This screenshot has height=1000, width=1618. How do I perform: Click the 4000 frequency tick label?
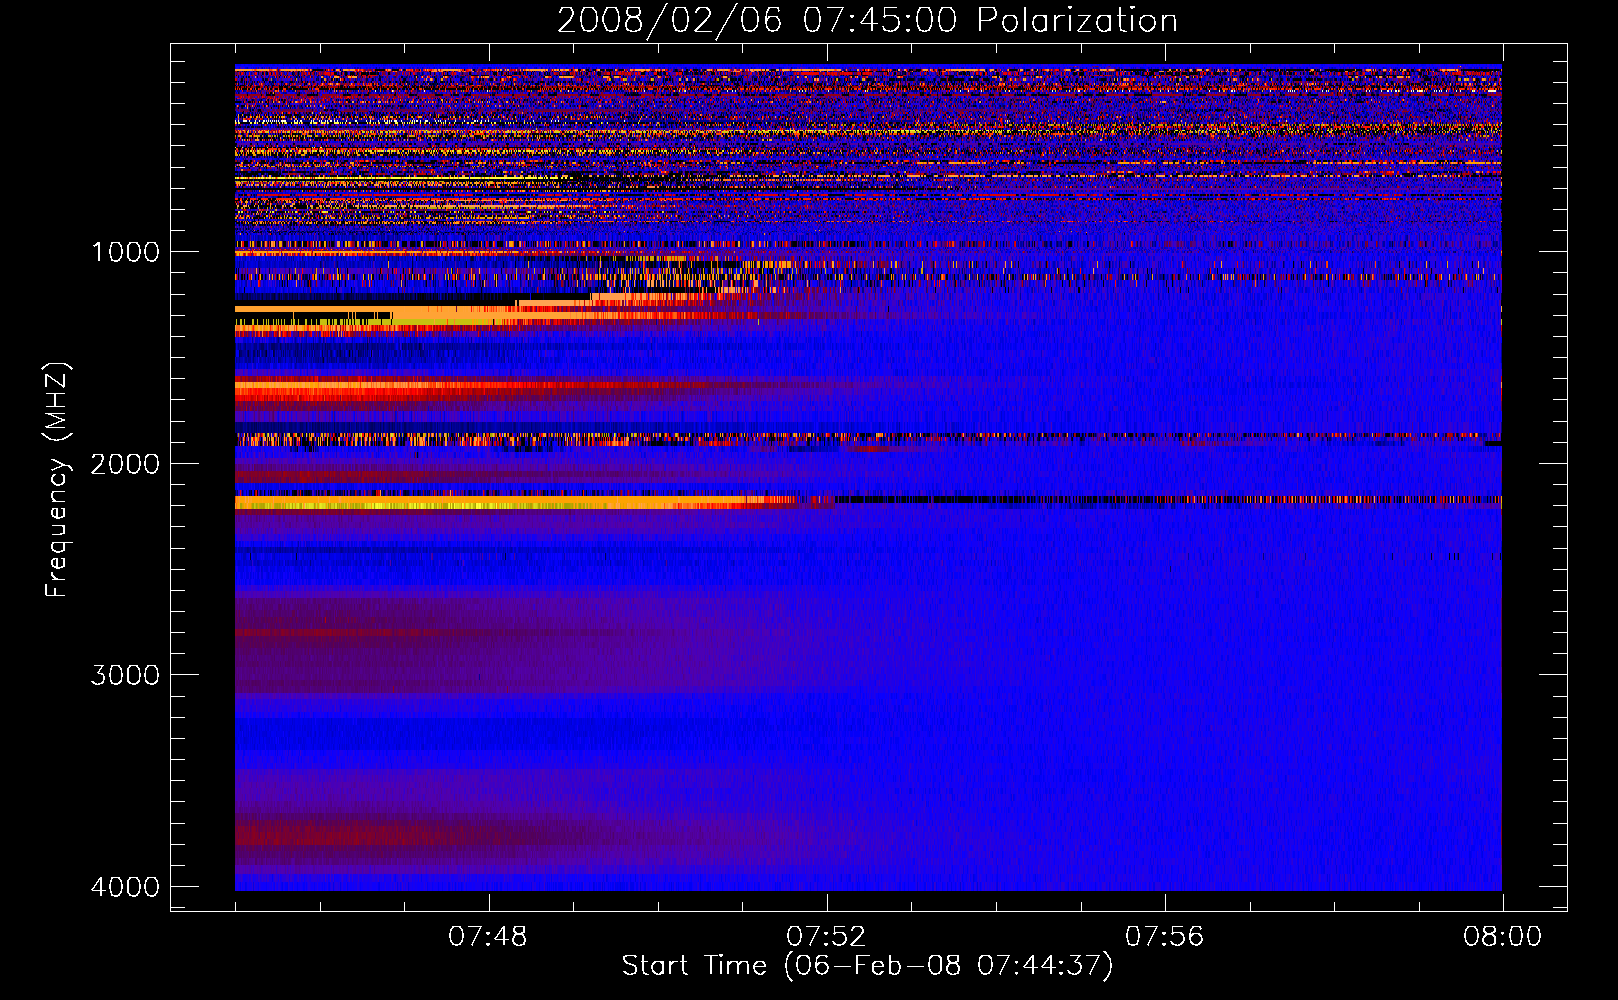point(125,887)
